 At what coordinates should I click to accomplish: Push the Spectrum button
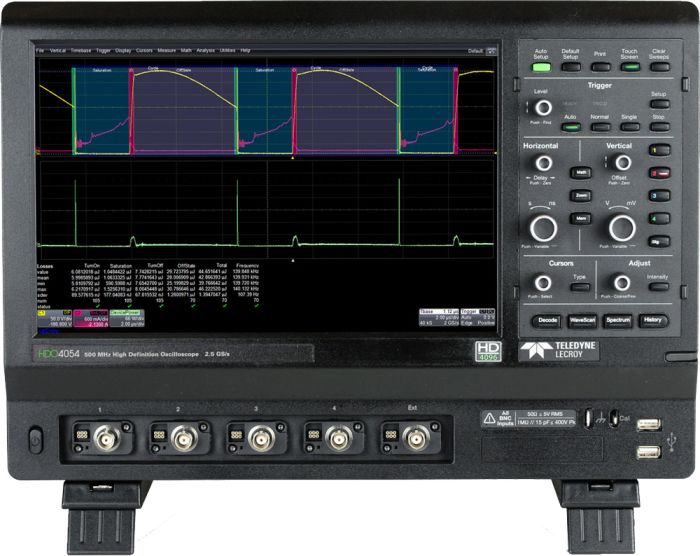(617, 320)
